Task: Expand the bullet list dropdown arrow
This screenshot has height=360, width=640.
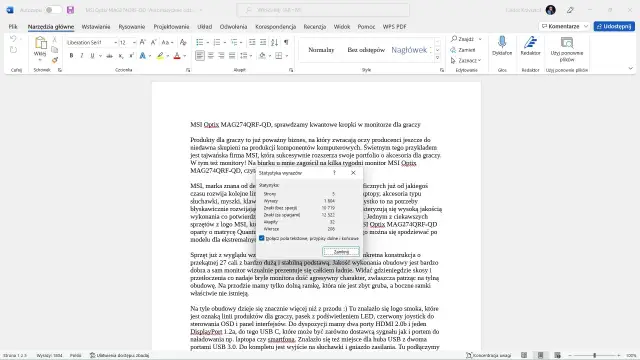Action: 207,42
